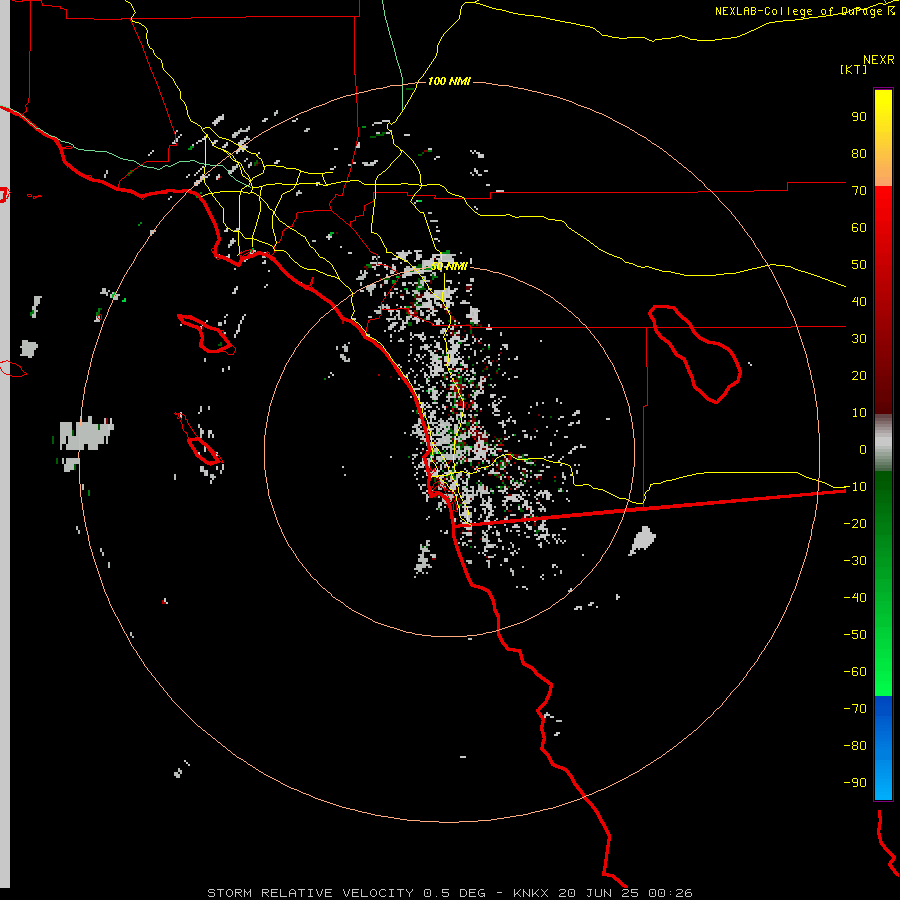Select the gray zero-velocity segment of the scale
Screen dimensions: 900x900
[x=883, y=443]
